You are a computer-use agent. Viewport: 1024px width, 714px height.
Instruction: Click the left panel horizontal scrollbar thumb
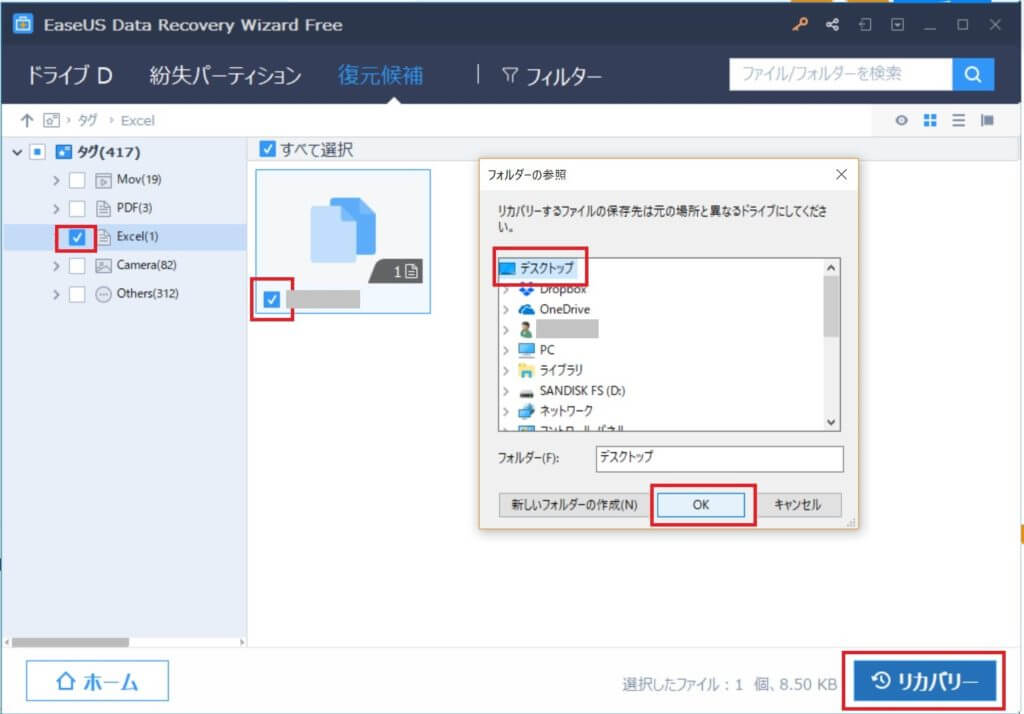[71, 642]
